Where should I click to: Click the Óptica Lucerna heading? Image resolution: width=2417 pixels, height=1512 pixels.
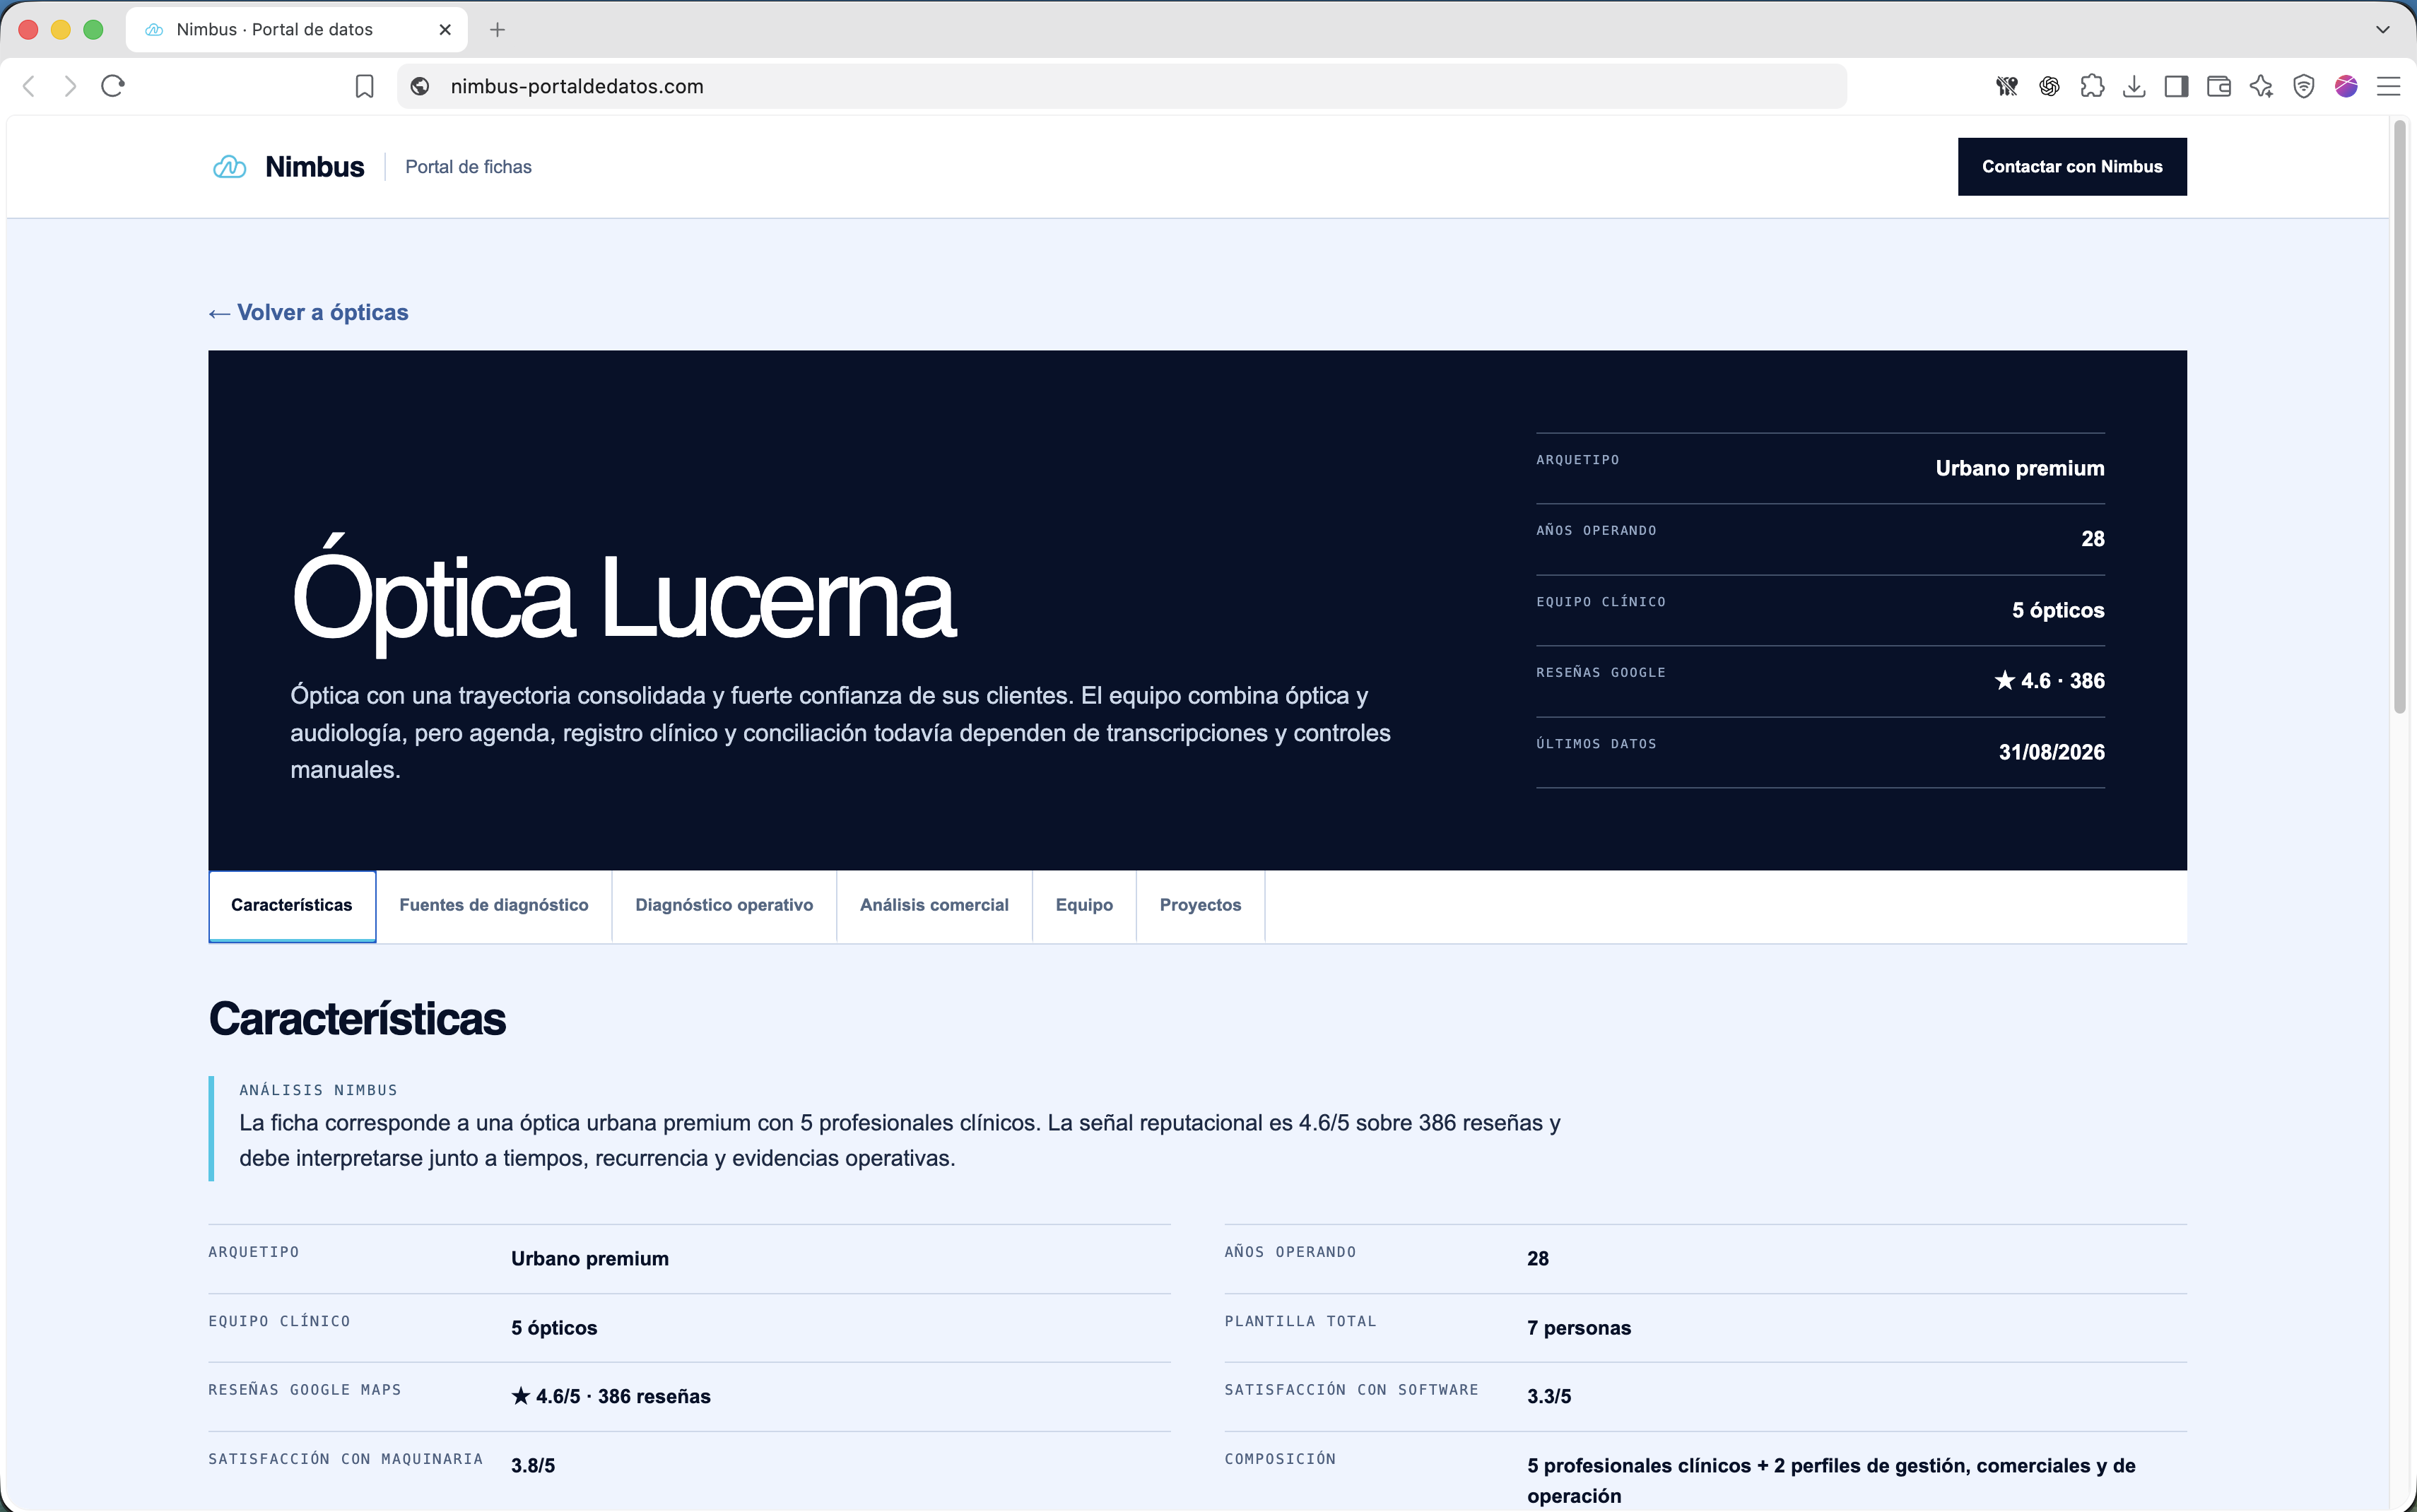[x=624, y=598]
